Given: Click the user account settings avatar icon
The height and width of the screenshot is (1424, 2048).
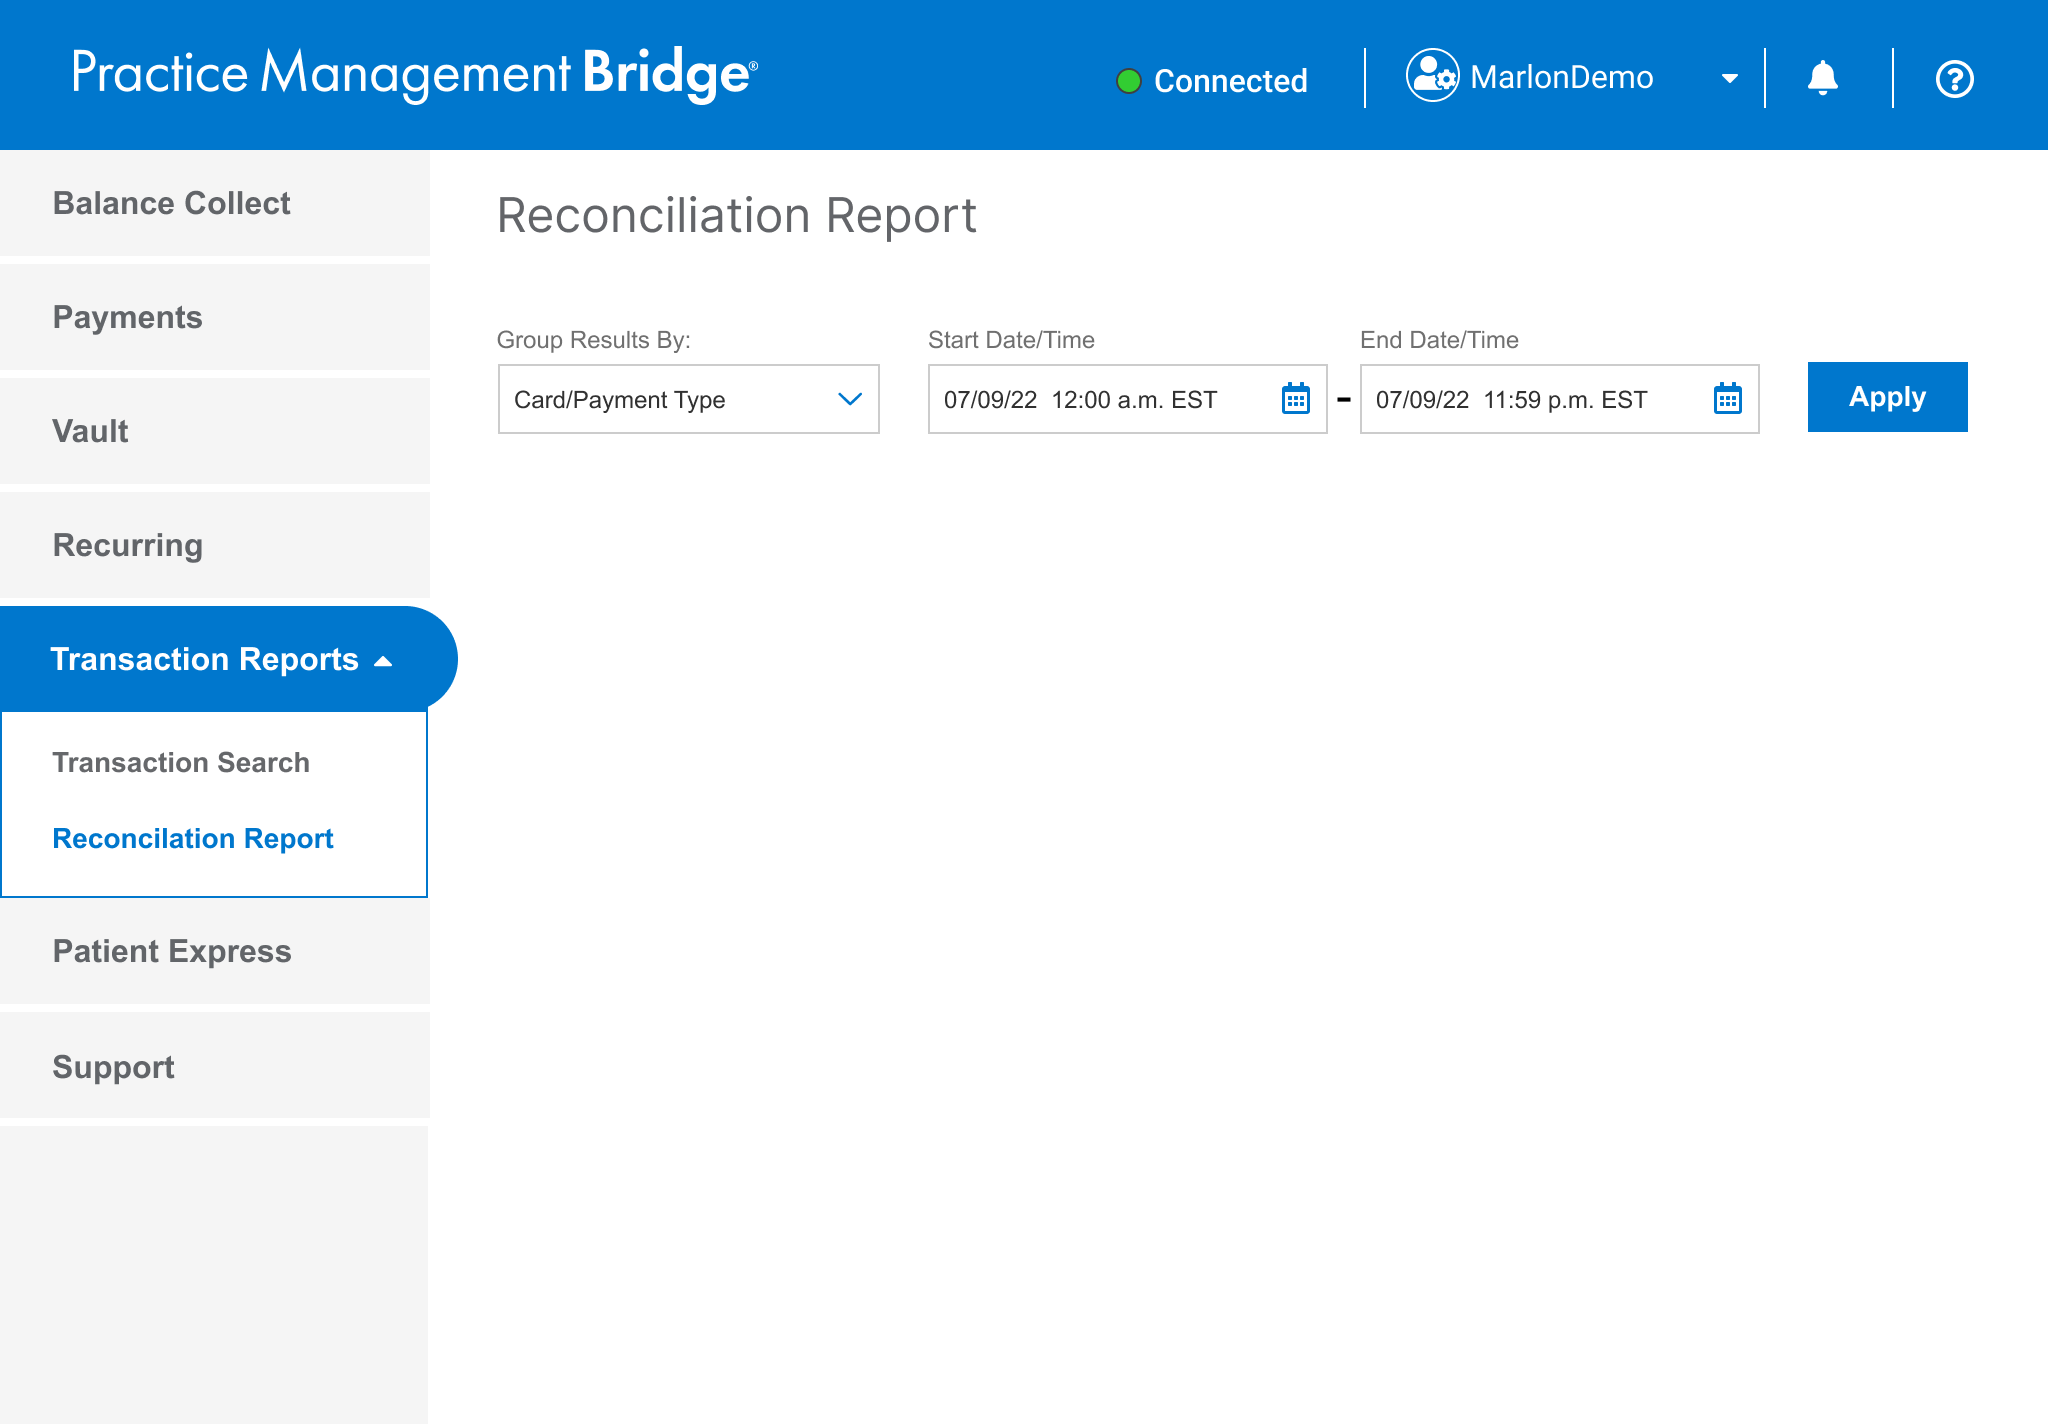Looking at the screenshot, I should 1432,76.
